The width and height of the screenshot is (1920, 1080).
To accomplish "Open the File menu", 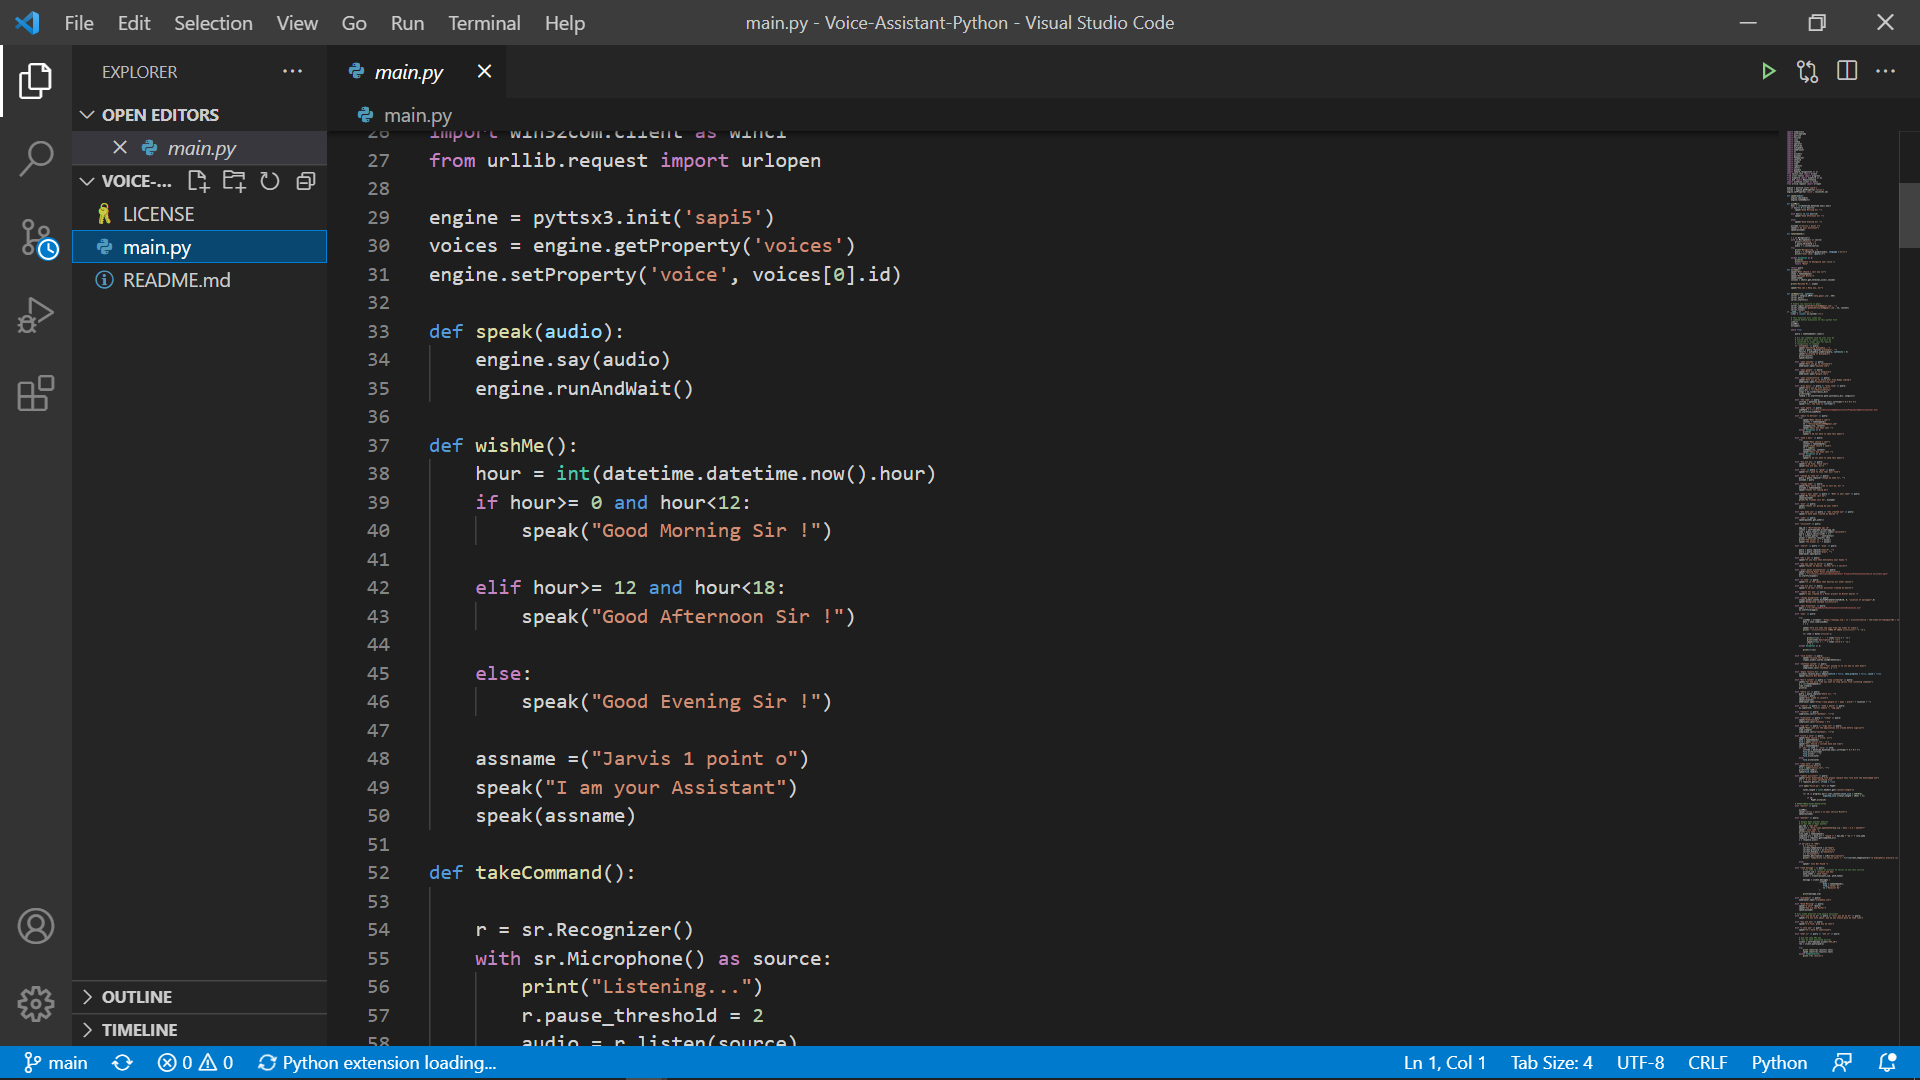I will coord(79,22).
